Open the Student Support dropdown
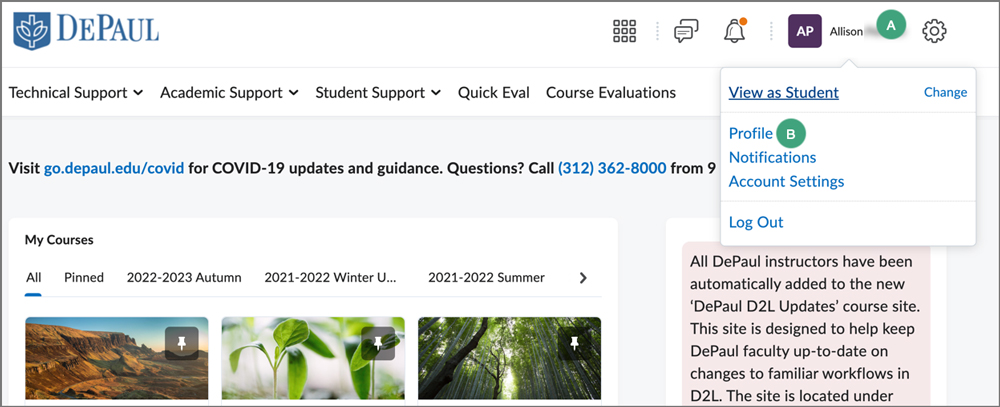 tap(378, 93)
